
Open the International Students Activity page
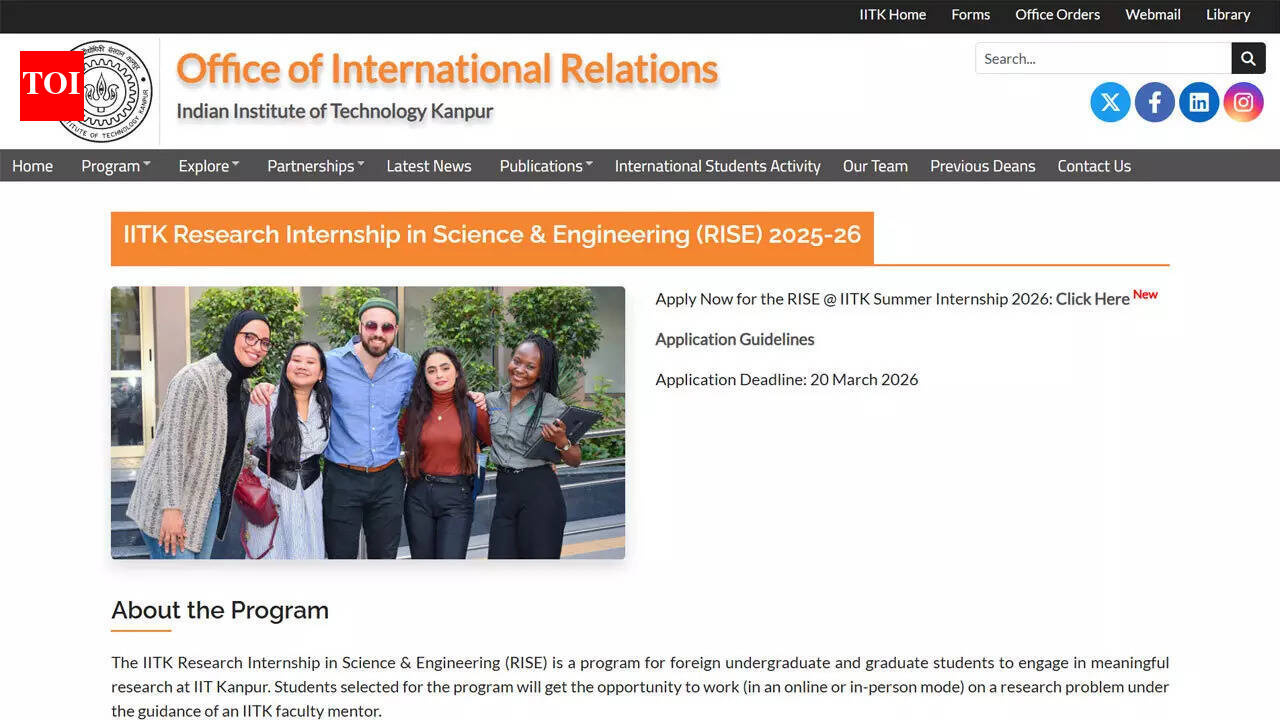[x=716, y=166]
